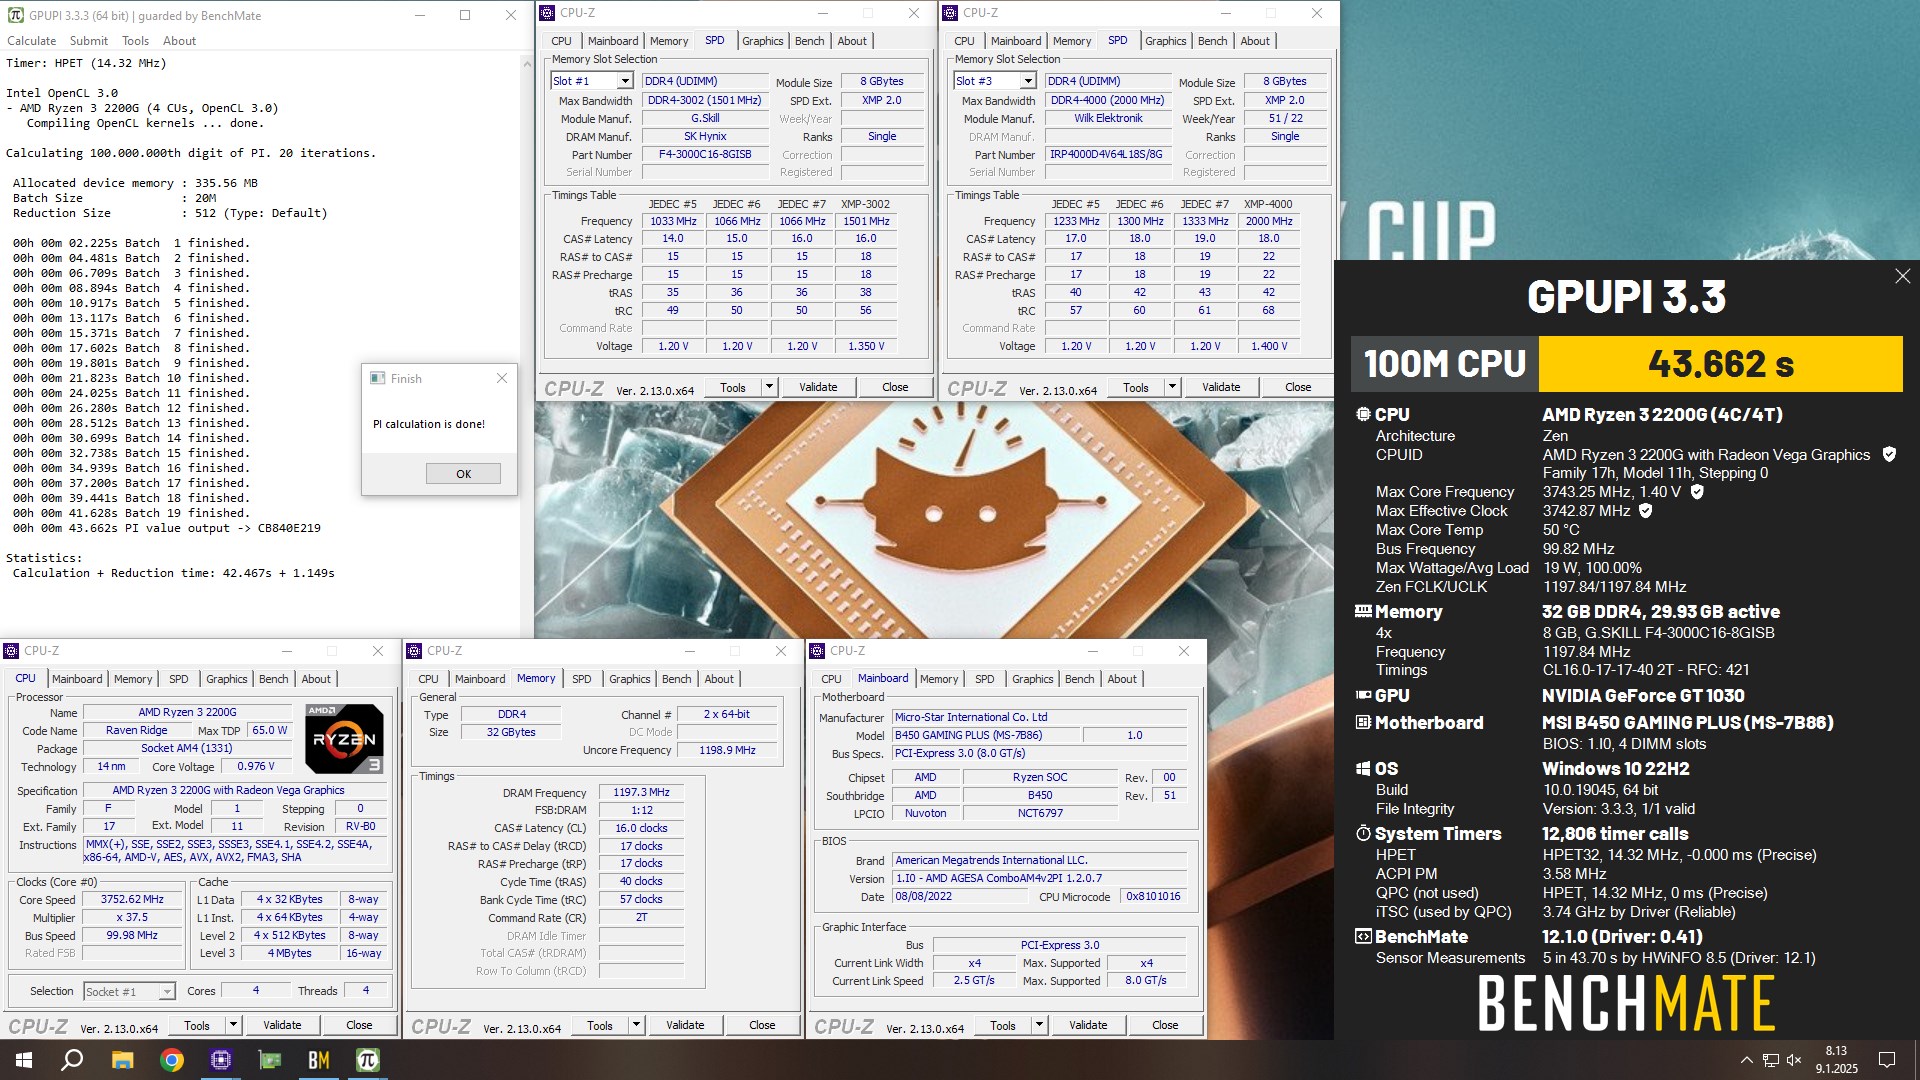The height and width of the screenshot is (1080, 1920).
Task: Open the Tools menu in GPUPI
Action: coord(135,41)
